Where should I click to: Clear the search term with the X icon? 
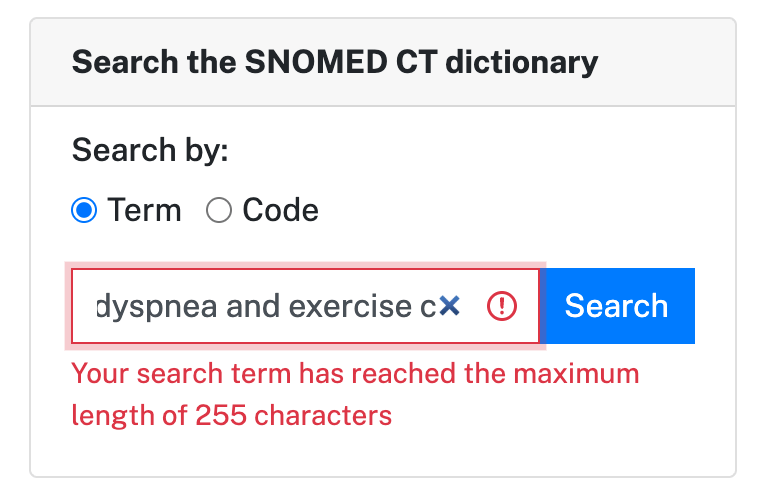[x=449, y=306]
